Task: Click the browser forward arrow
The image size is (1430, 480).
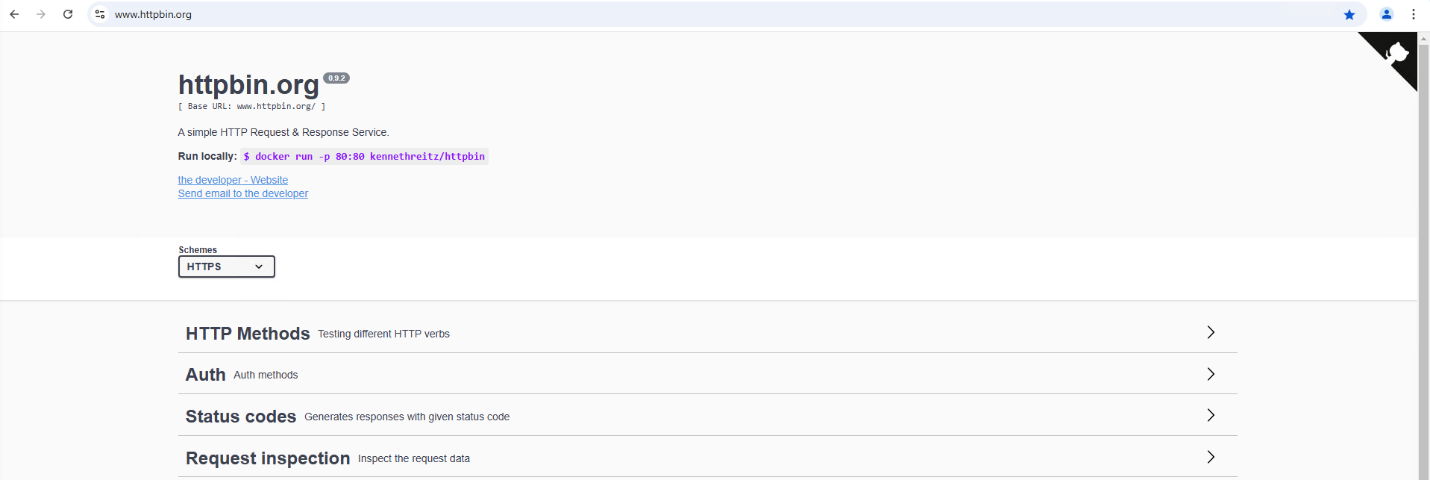Action: point(41,14)
